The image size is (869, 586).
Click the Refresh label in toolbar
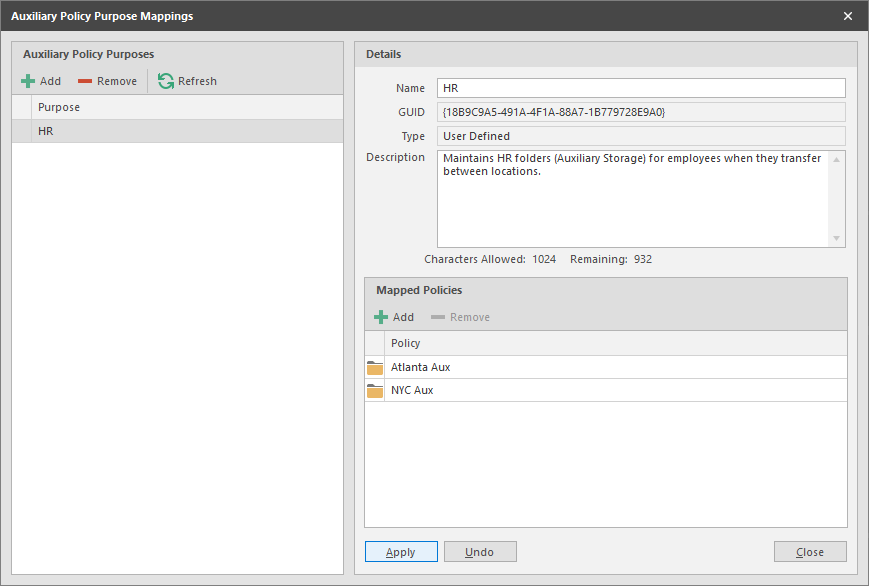[x=197, y=81]
